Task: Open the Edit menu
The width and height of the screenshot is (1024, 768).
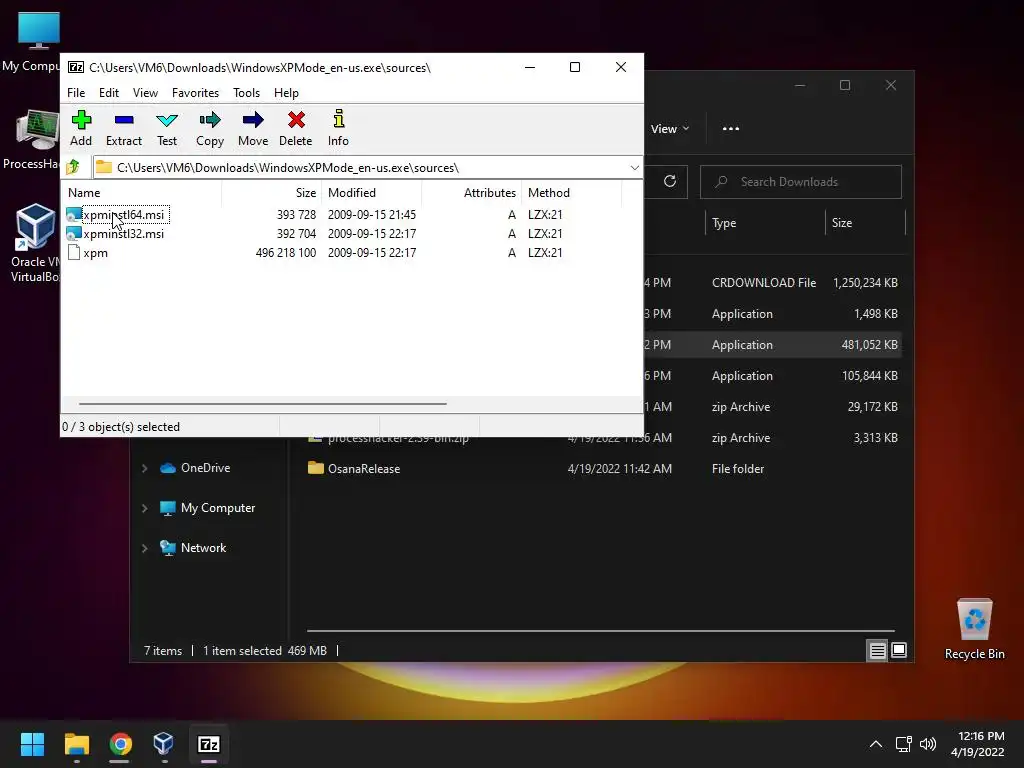Action: (108, 93)
